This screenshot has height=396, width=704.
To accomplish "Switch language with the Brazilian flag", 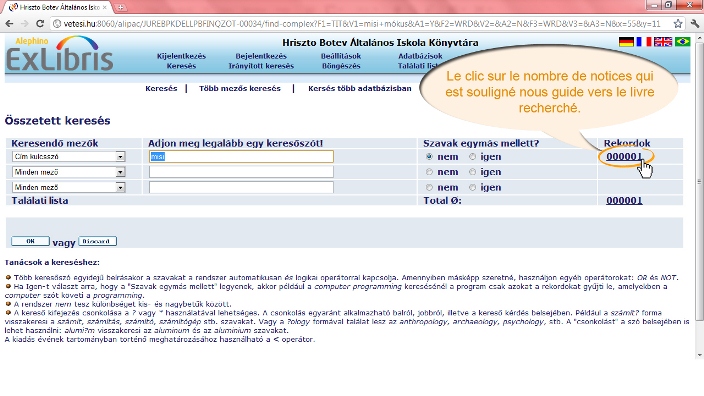I will [682, 42].
